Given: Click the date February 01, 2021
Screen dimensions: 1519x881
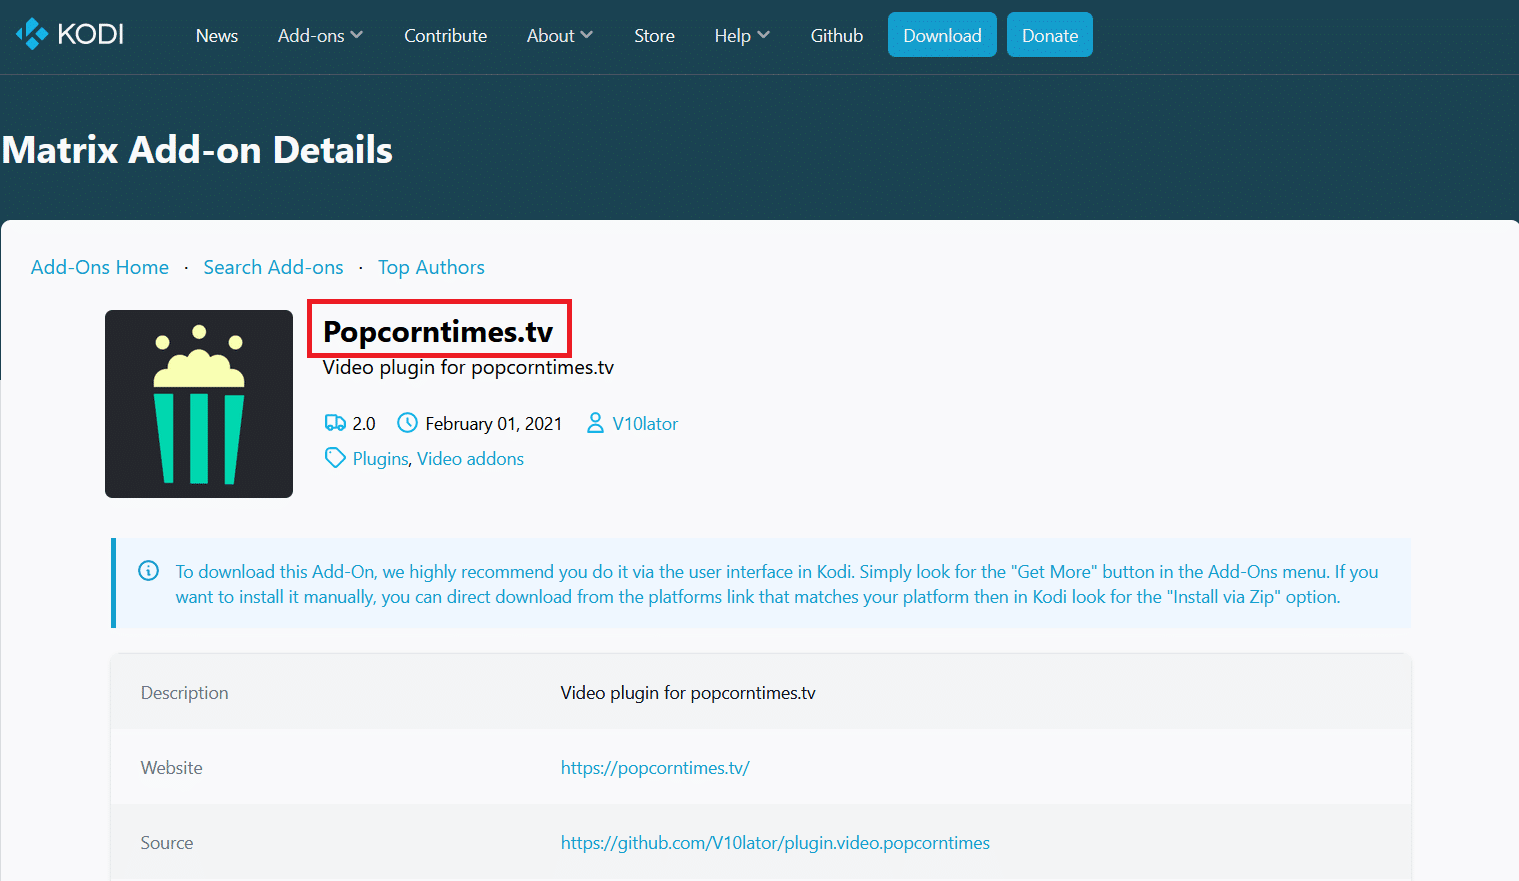Looking at the screenshot, I should [494, 424].
